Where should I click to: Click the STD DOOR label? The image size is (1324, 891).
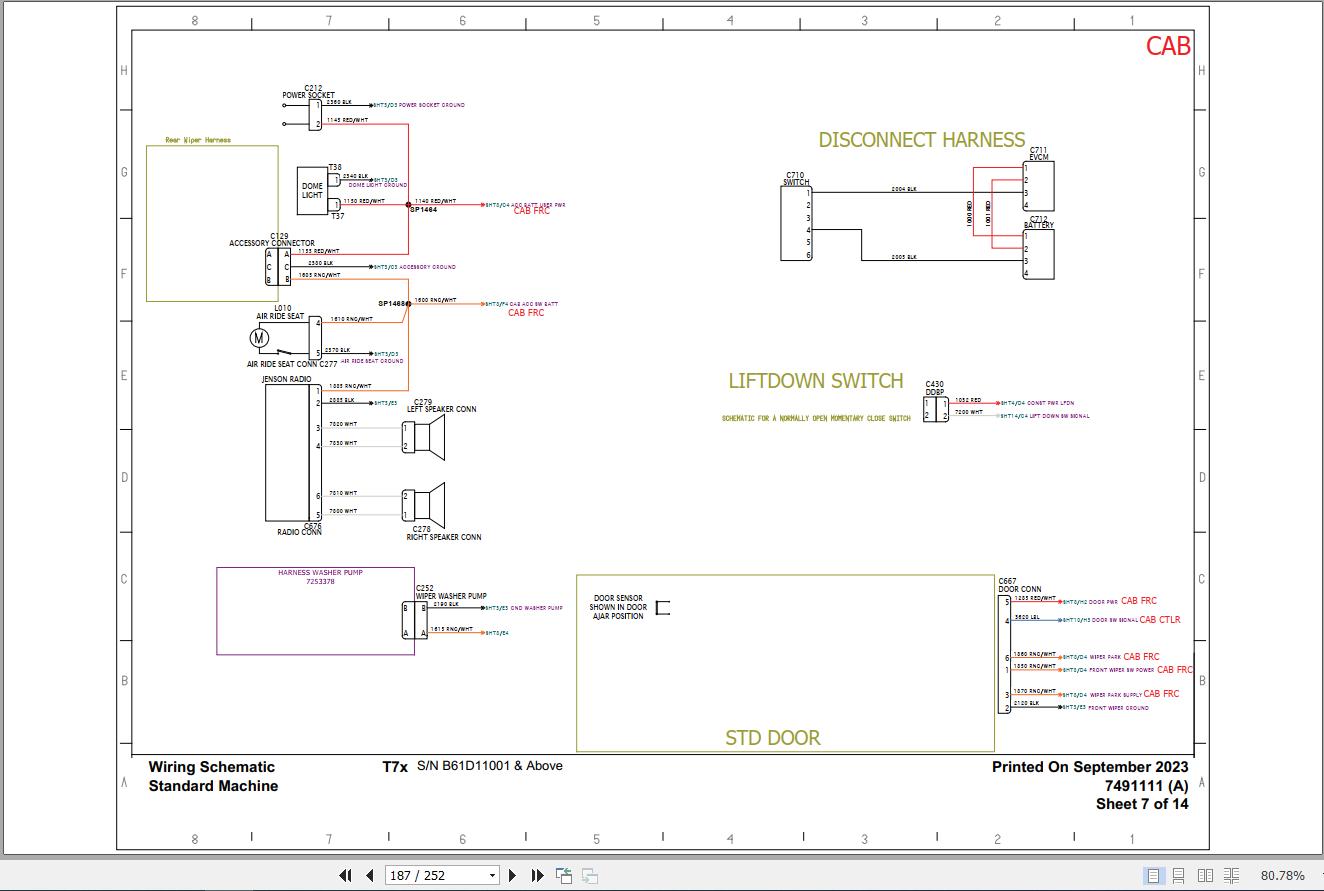772,738
